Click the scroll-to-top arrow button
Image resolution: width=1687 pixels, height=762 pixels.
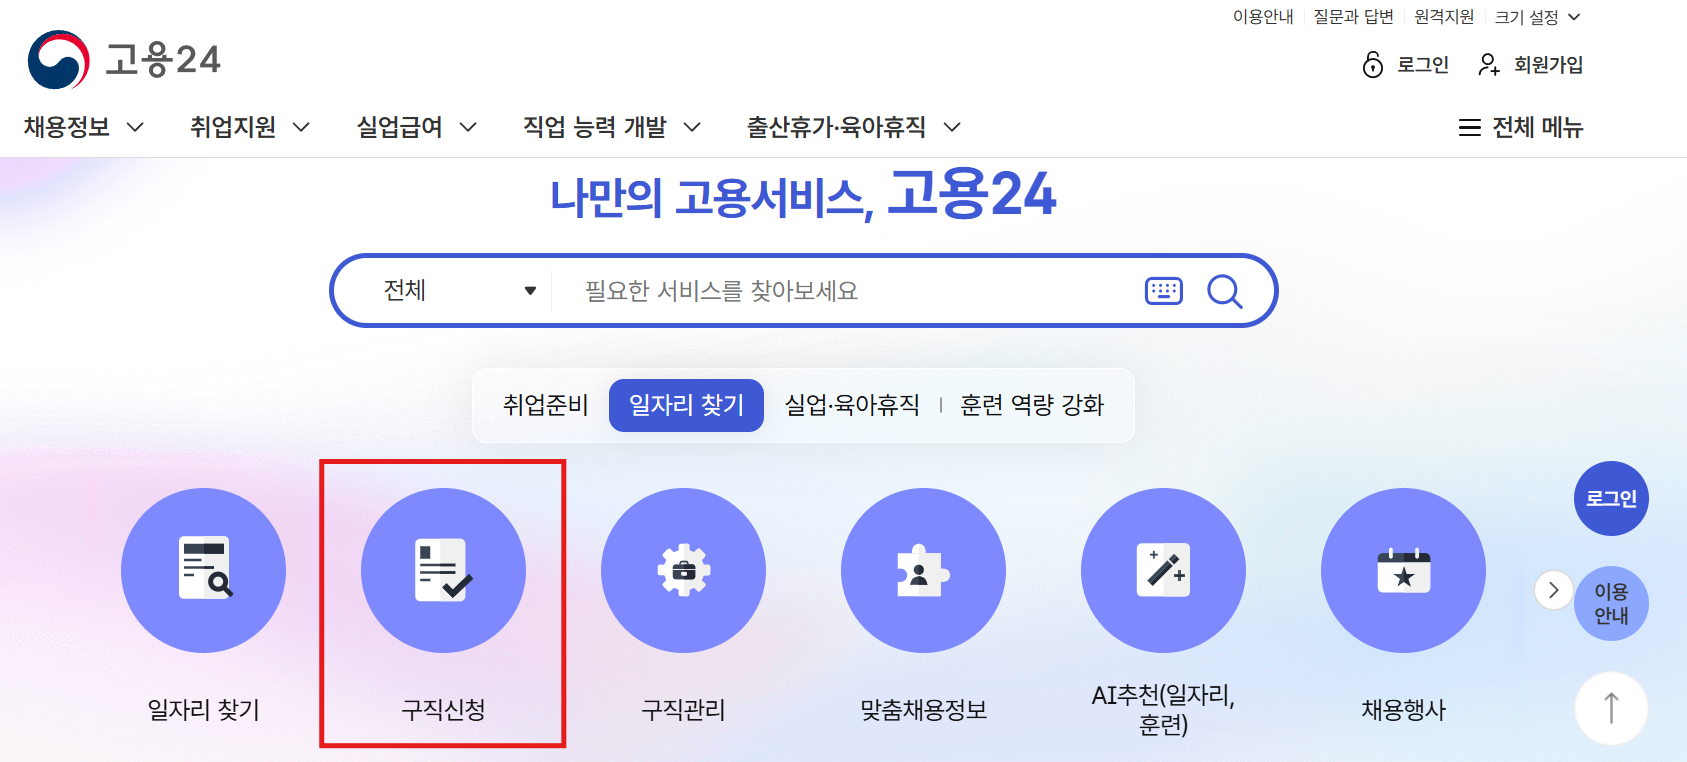point(1611,708)
